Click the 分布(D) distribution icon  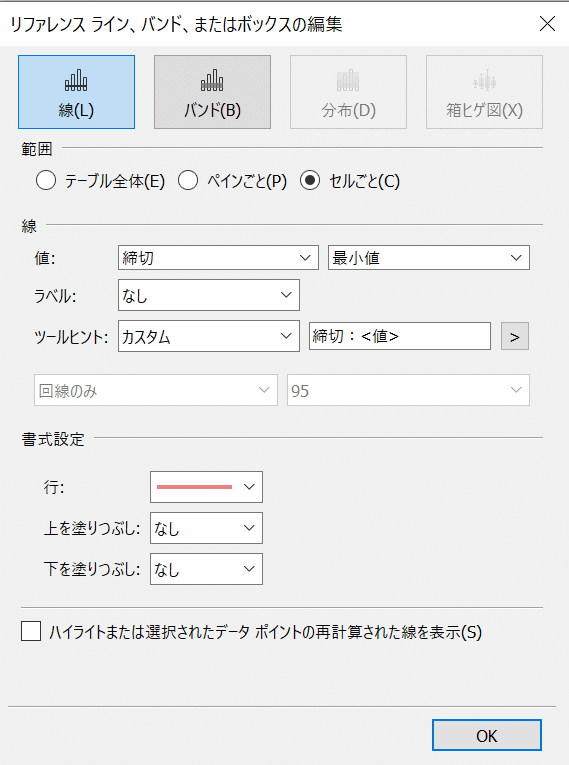coord(348,92)
